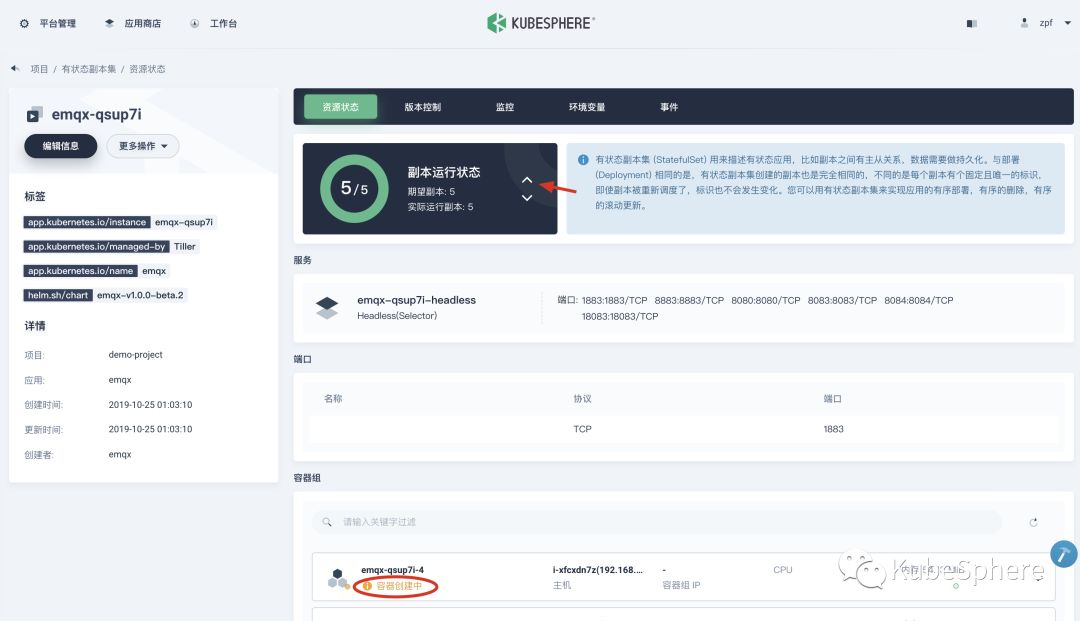Open the emqx-qsup7i-4 pod
This screenshot has height=621, width=1080.
point(393,570)
